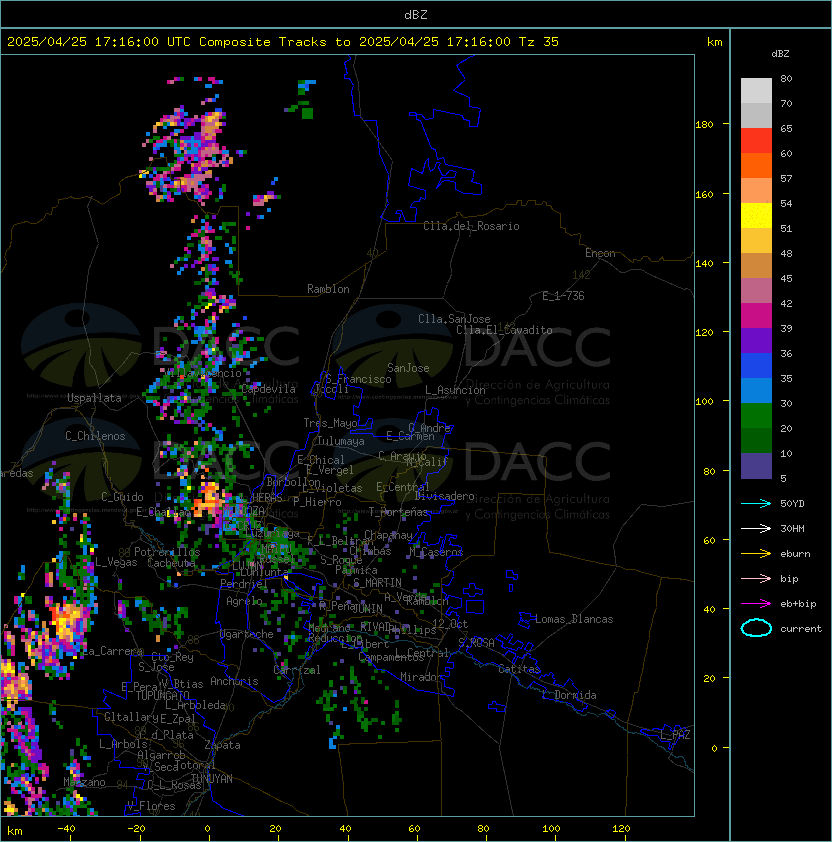Click the L_Dormida place label
Image resolution: width=832 pixels, height=842 pixels.
coord(569,695)
